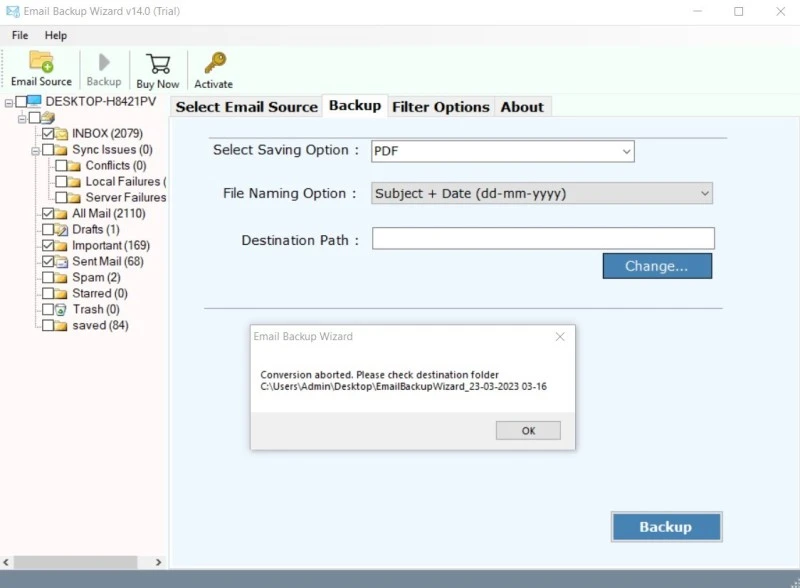This screenshot has height=588, width=800.
Task: Uncheck the INBOX (2079) checkbox
Action: [48, 134]
